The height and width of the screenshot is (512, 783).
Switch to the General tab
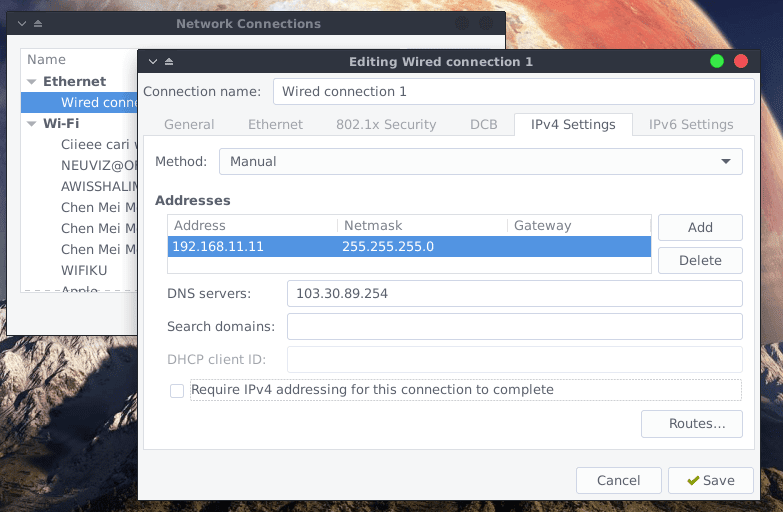[189, 124]
